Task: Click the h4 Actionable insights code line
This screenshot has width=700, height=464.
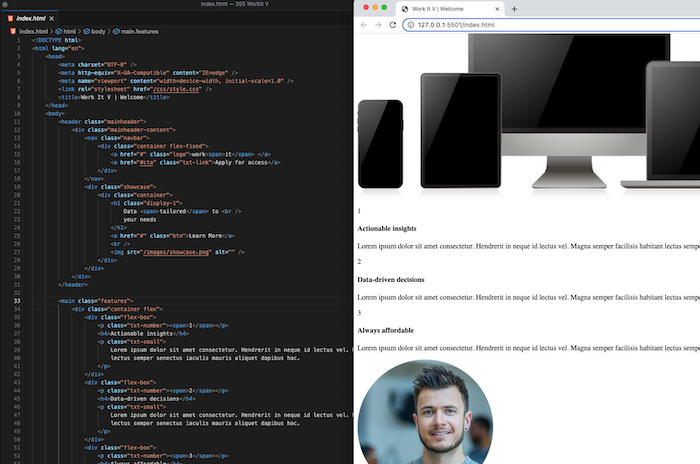Action: (143, 334)
